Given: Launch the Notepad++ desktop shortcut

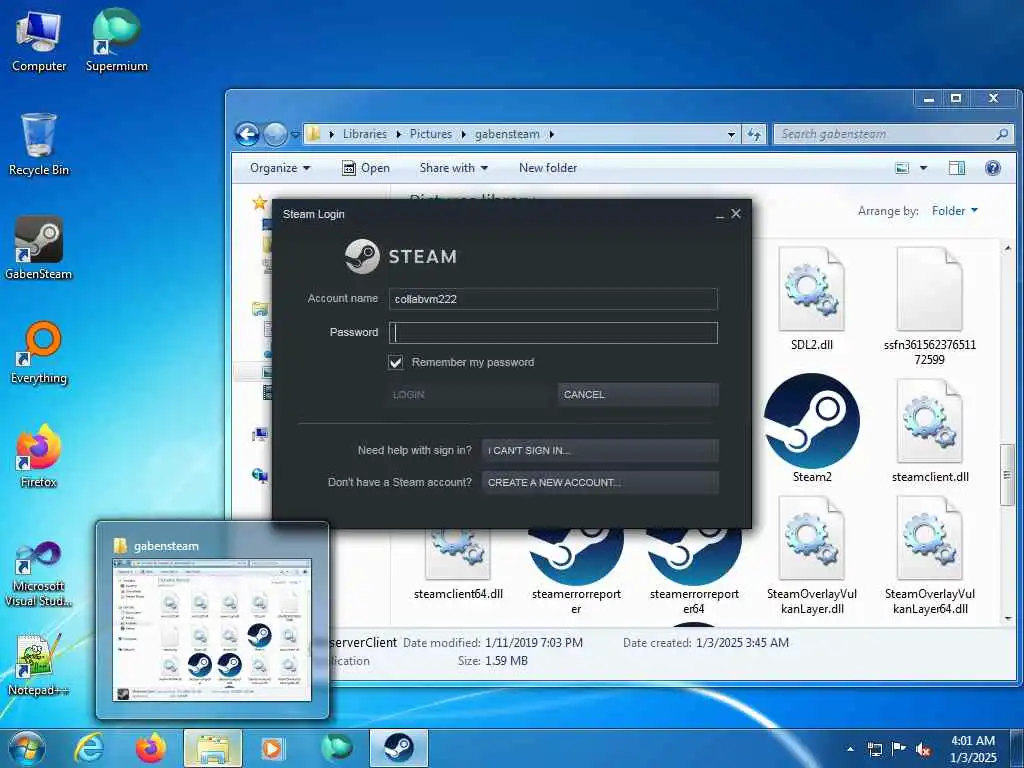Looking at the screenshot, I should coord(39,665).
